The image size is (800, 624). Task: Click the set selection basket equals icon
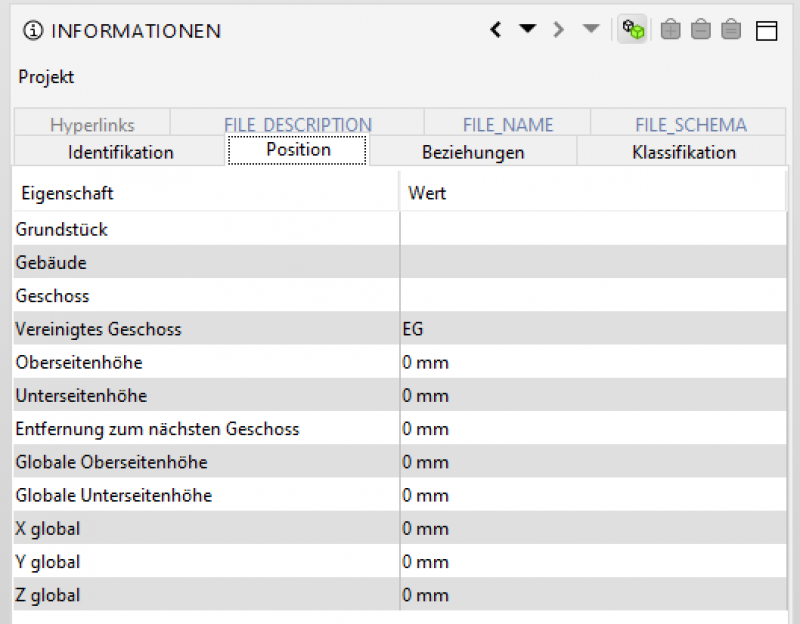tap(731, 30)
